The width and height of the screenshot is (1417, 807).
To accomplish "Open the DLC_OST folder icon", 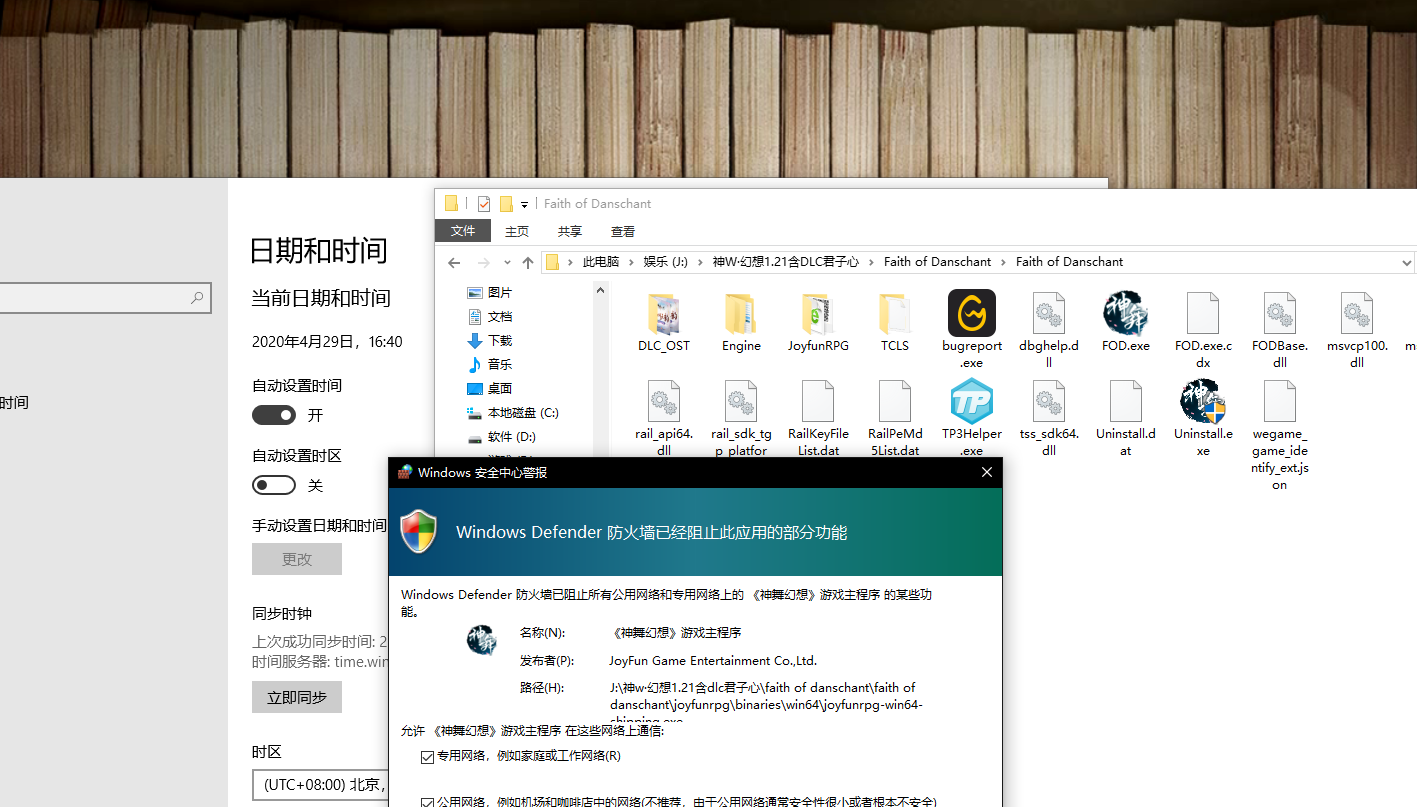I will click(x=664, y=314).
